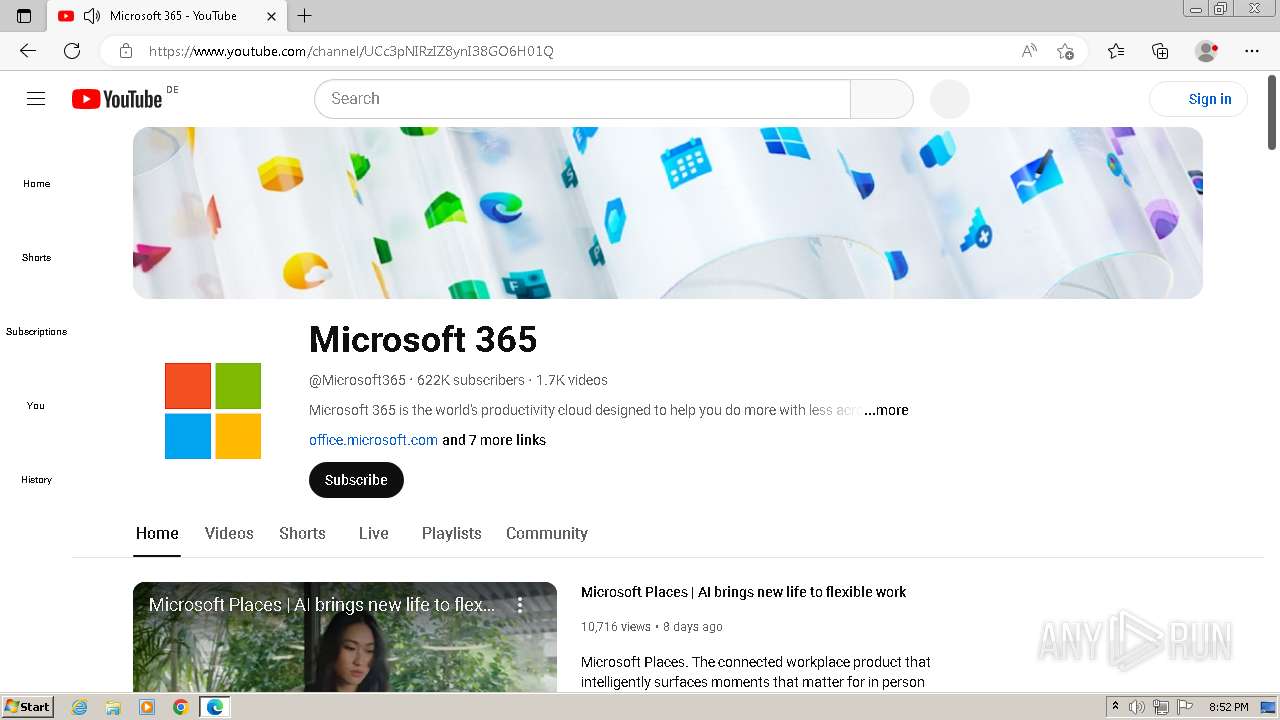The image size is (1280, 720).
Task: Click the 1.7K videos text
Action: [x=572, y=380]
